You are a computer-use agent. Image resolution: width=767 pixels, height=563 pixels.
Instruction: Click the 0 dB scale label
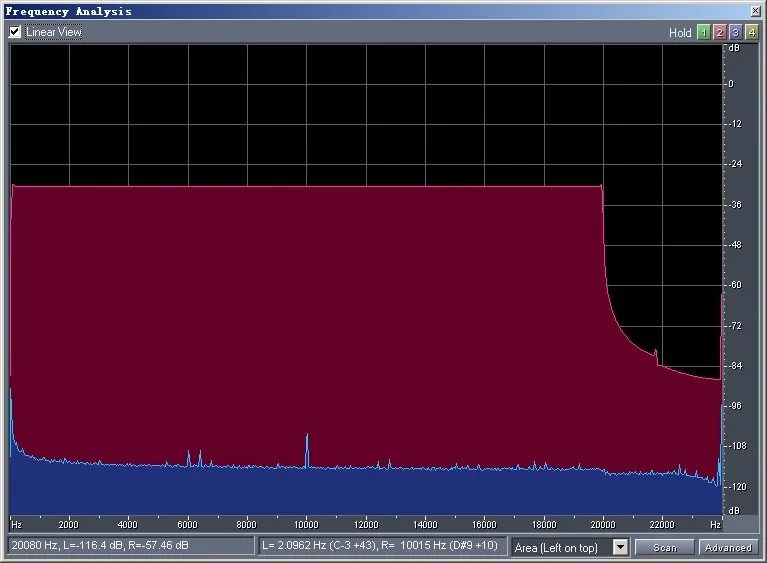click(731, 84)
